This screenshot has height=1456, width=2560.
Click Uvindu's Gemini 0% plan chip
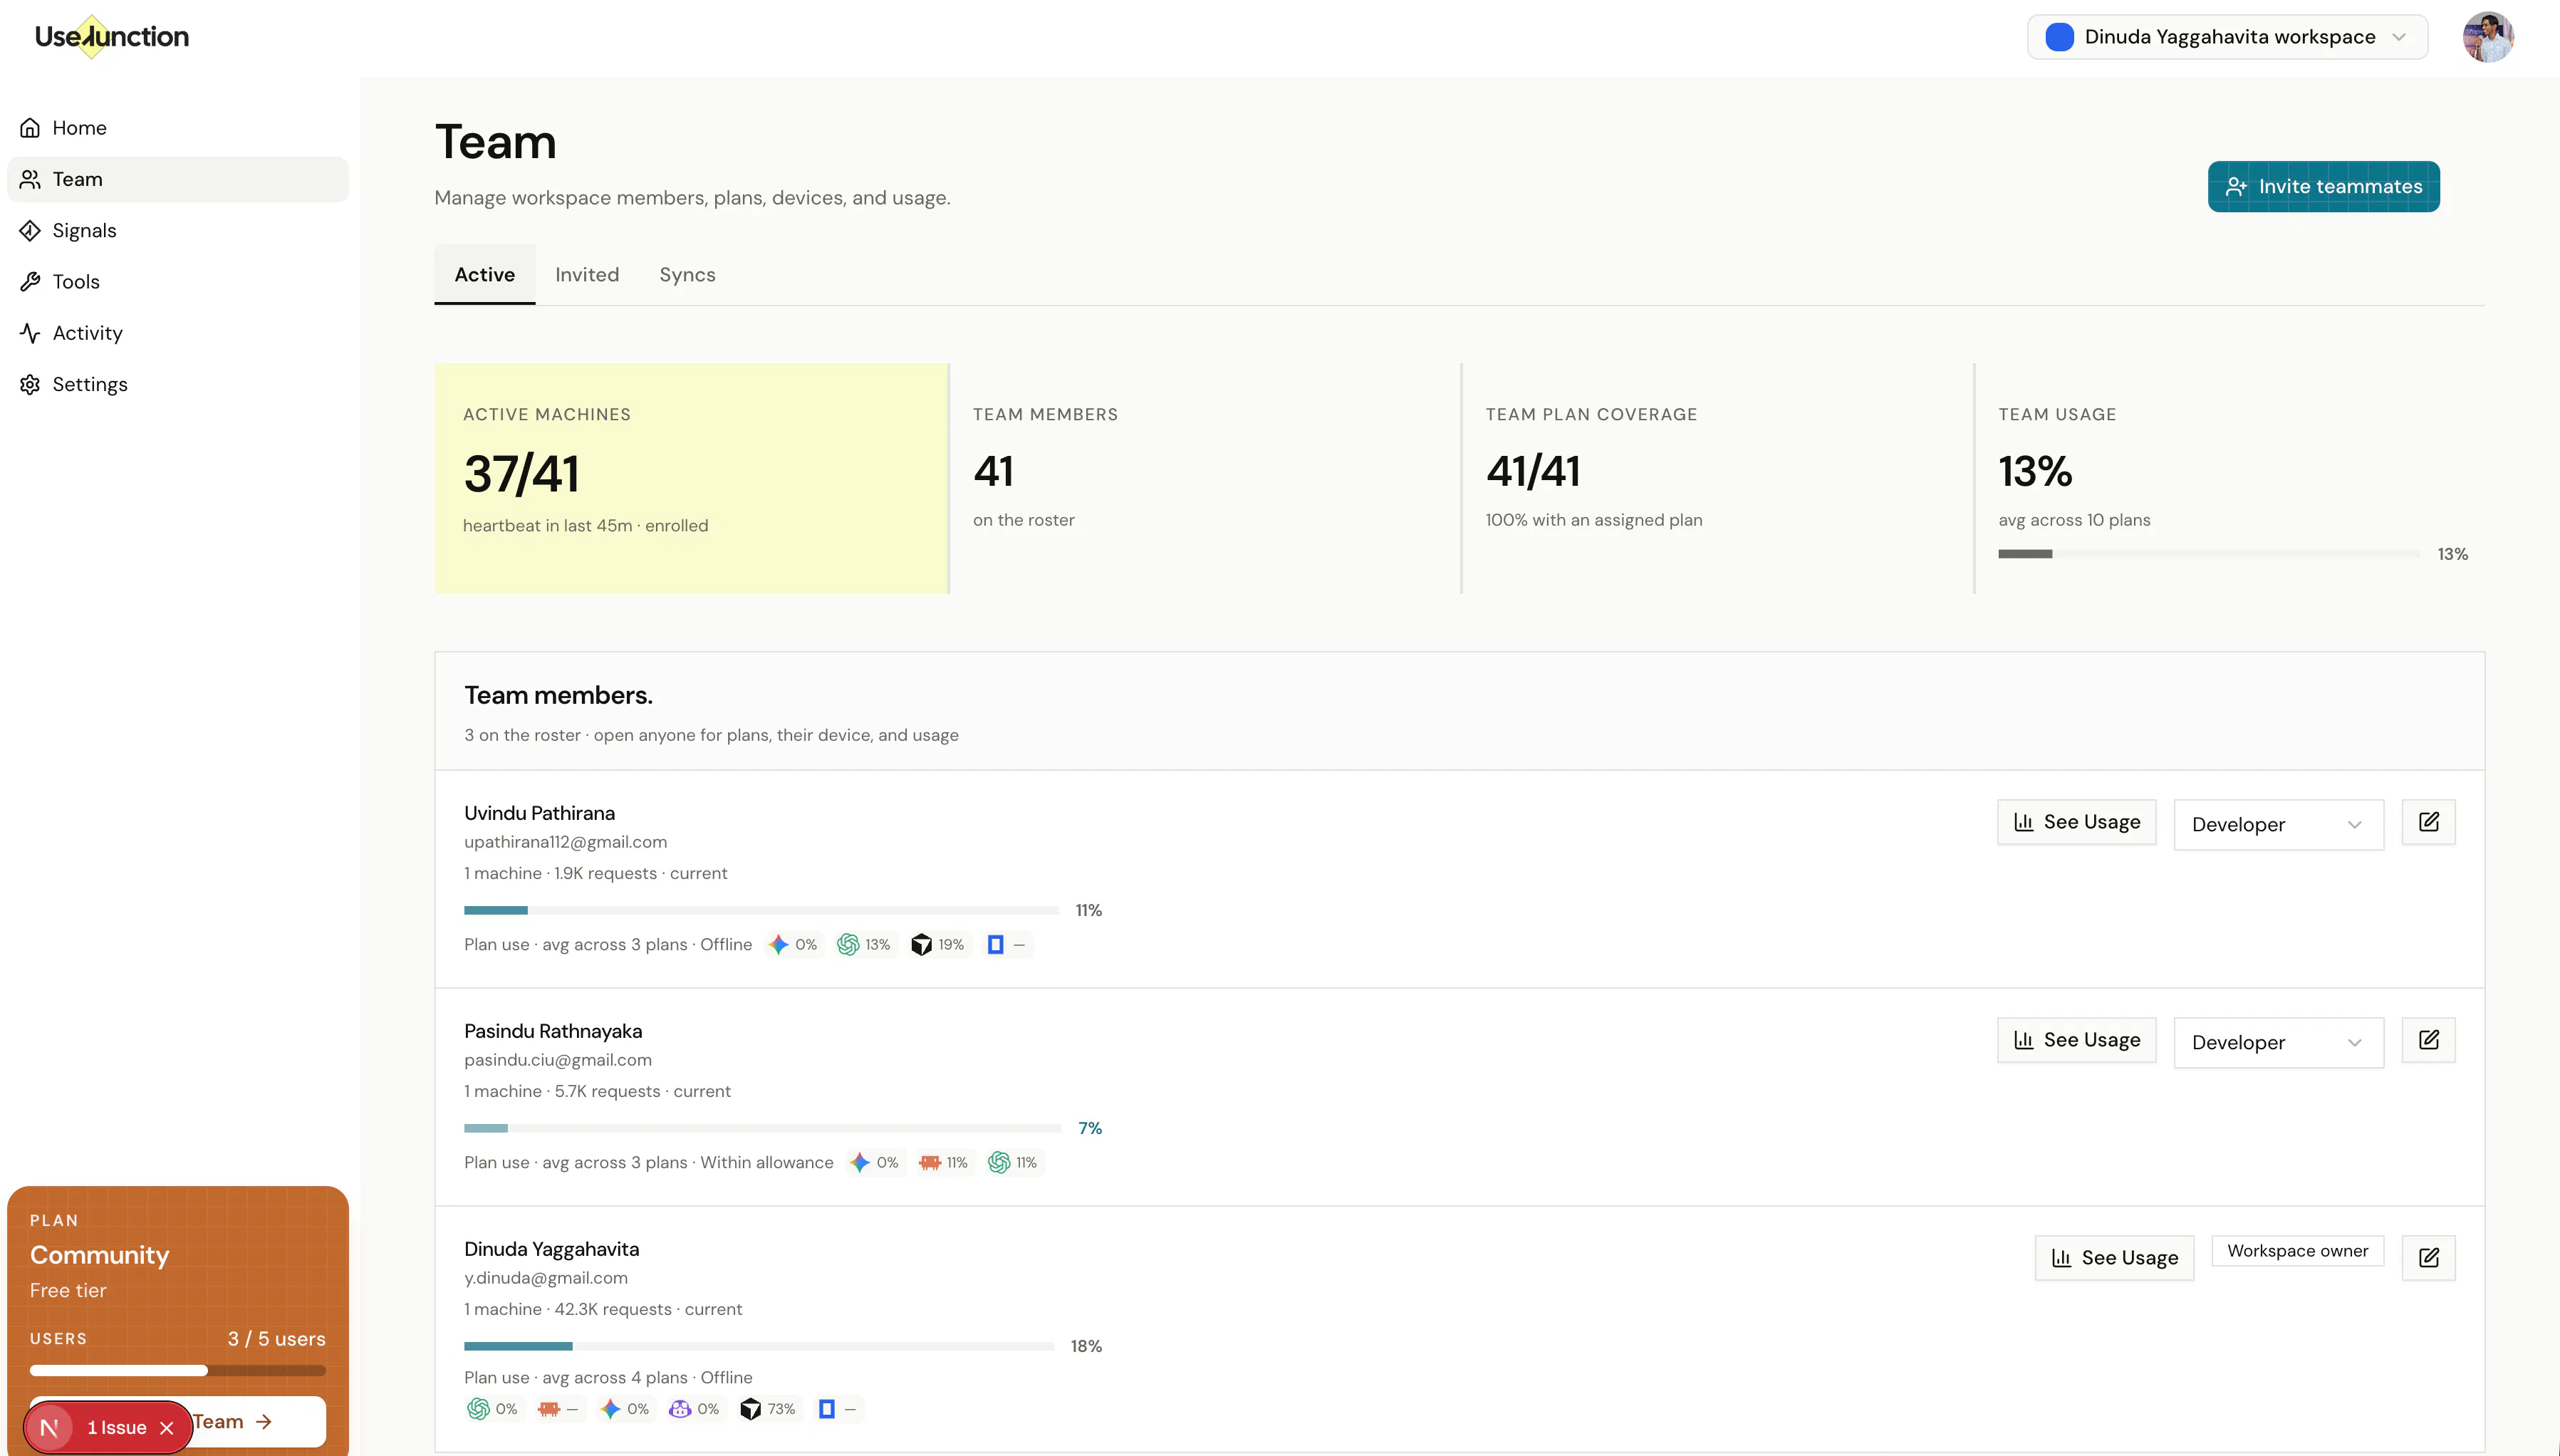[793, 944]
